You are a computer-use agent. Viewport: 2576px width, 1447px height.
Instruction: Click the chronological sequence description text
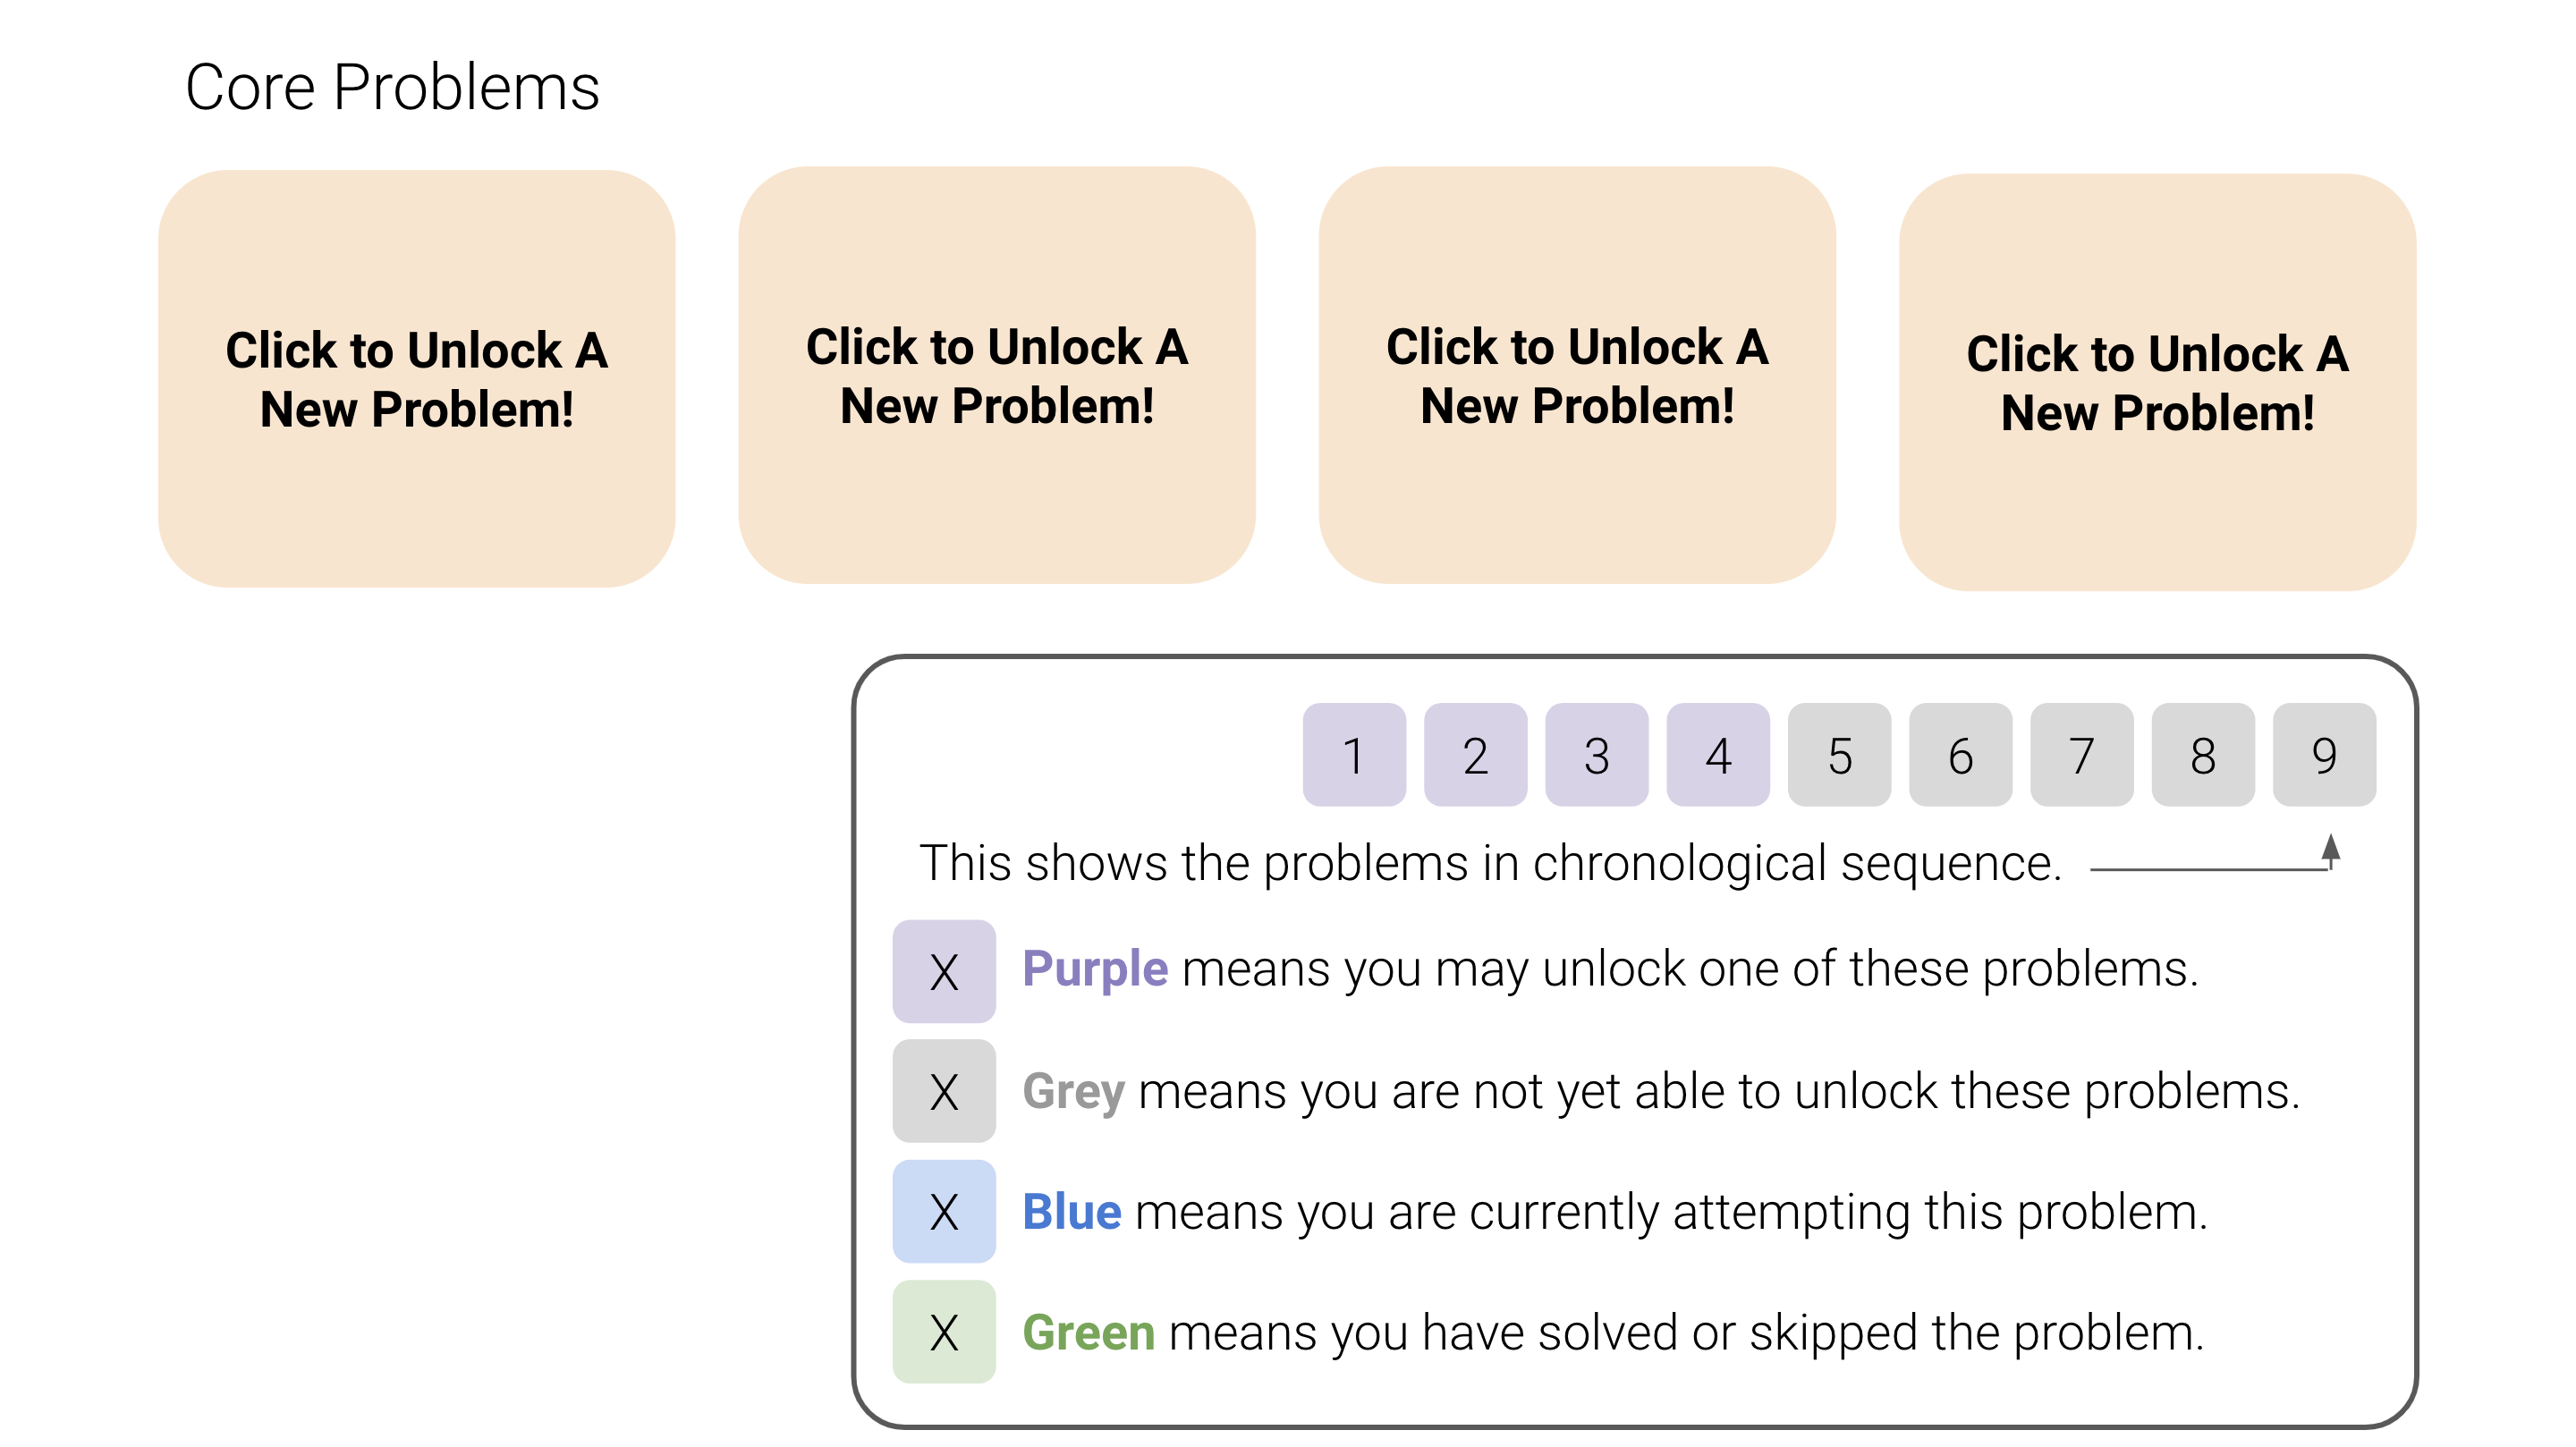(x=1491, y=863)
